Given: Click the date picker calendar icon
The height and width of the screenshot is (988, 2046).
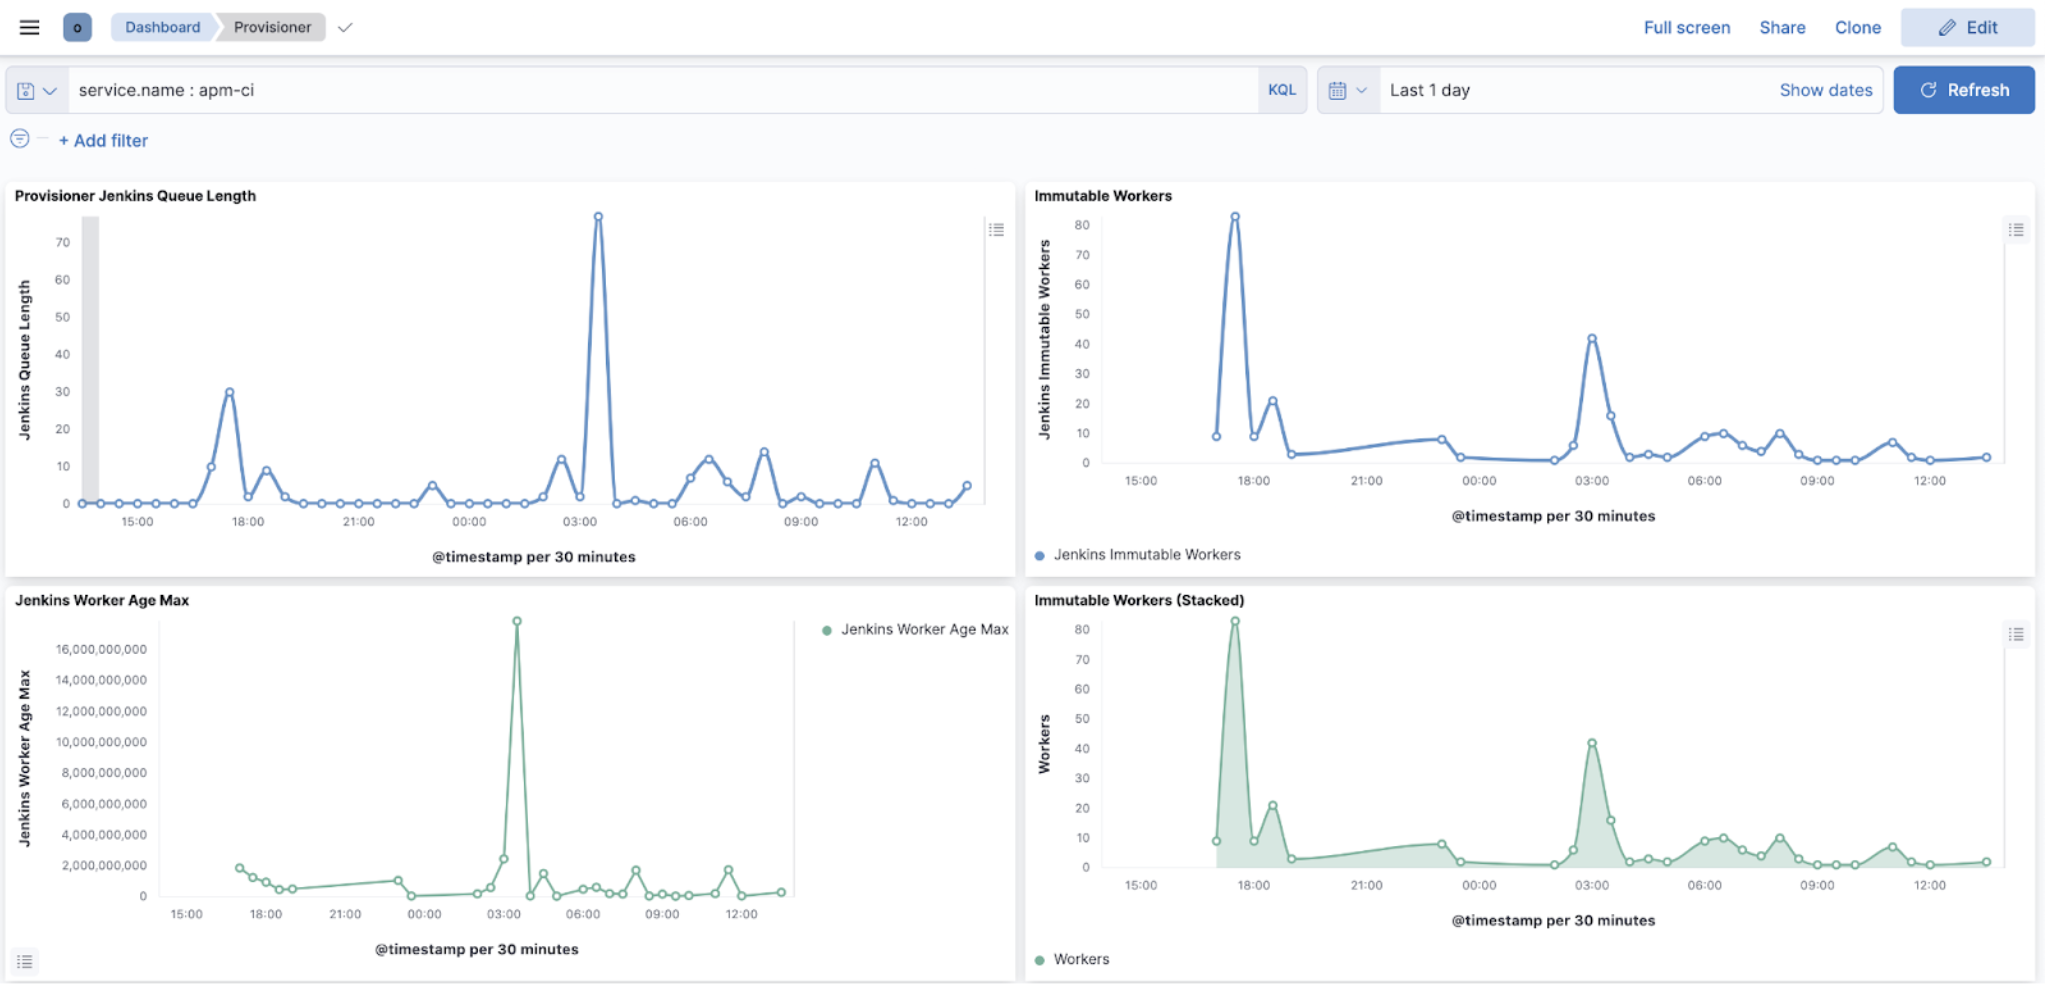Looking at the screenshot, I should (x=1342, y=89).
